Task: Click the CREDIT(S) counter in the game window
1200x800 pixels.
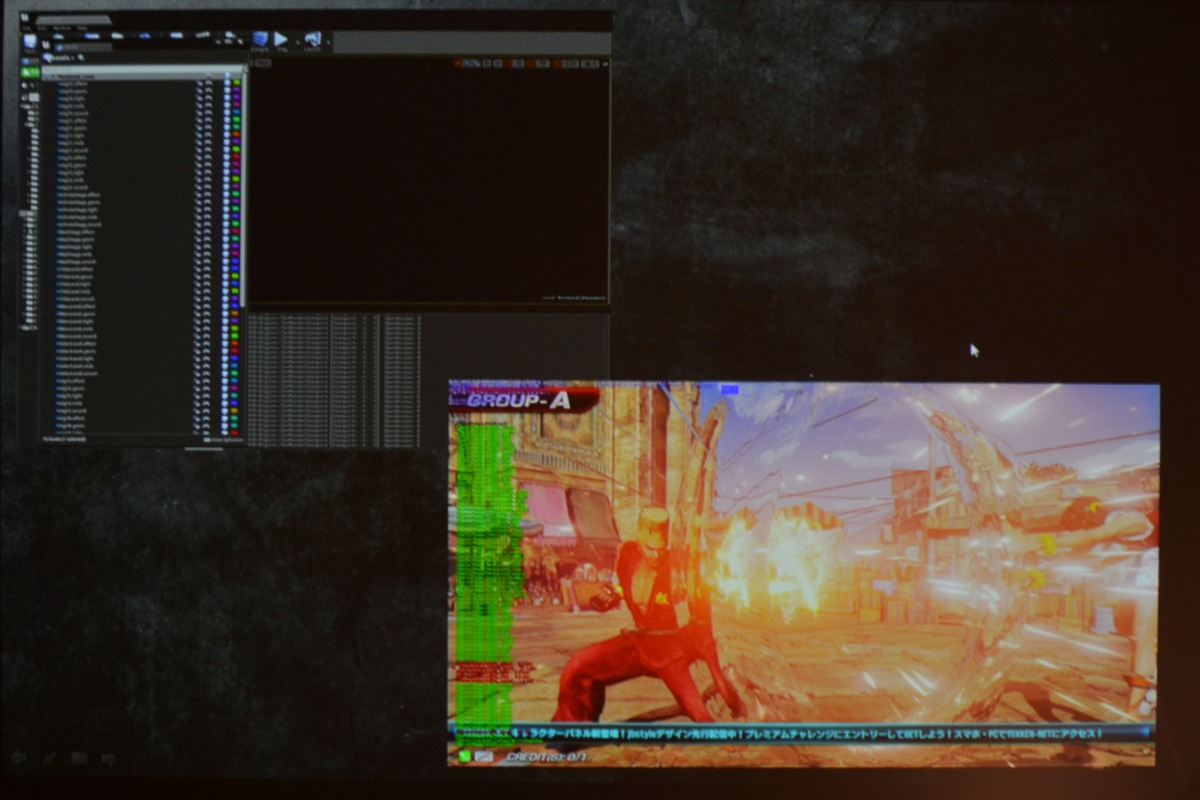Action: tap(546, 757)
